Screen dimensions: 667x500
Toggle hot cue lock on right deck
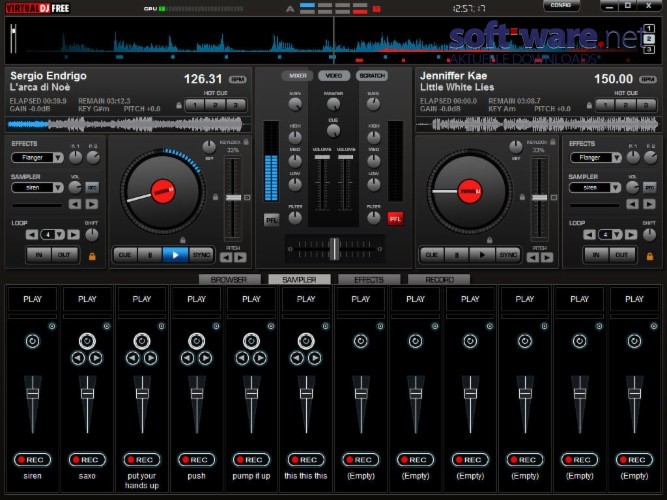[589, 105]
